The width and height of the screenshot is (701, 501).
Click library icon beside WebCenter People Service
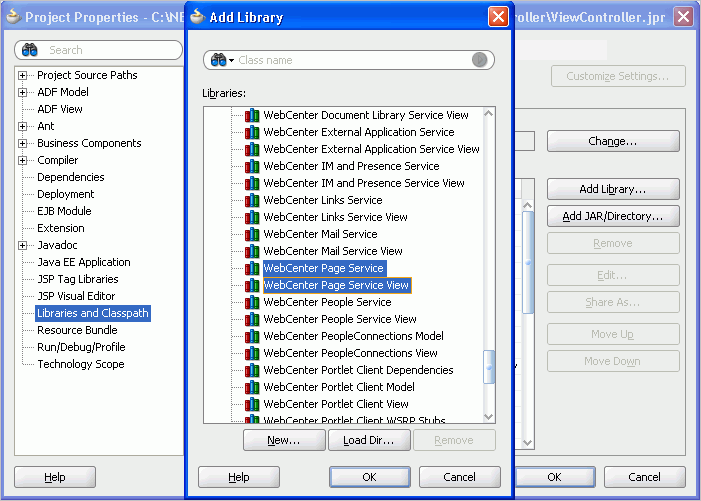coord(252,302)
